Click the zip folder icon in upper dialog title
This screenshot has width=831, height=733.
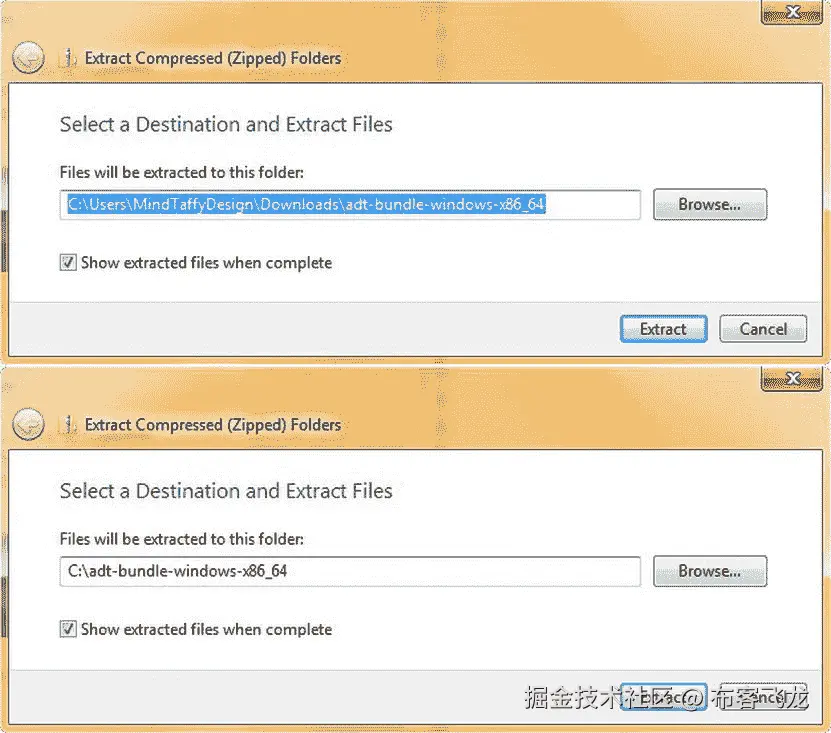pos(68,57)
